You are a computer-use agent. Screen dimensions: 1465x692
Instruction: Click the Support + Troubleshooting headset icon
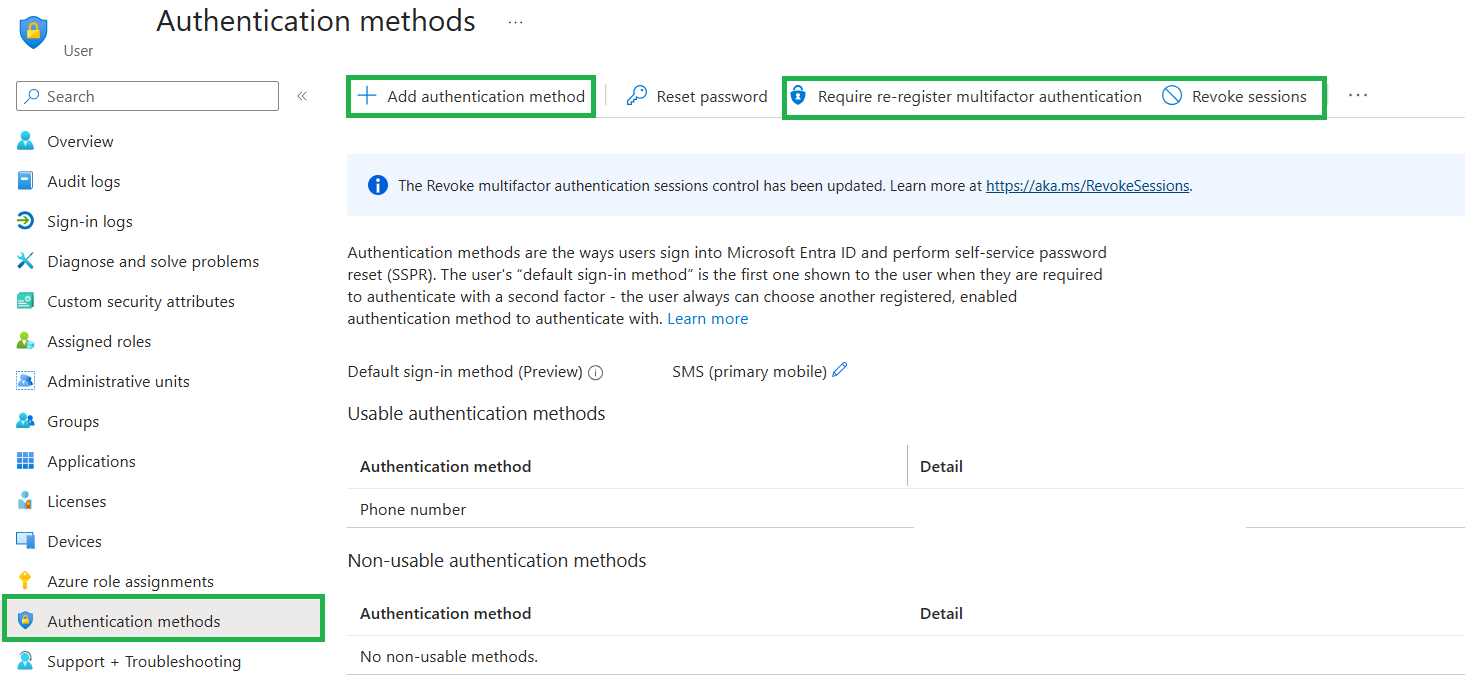tap(26, 661)
